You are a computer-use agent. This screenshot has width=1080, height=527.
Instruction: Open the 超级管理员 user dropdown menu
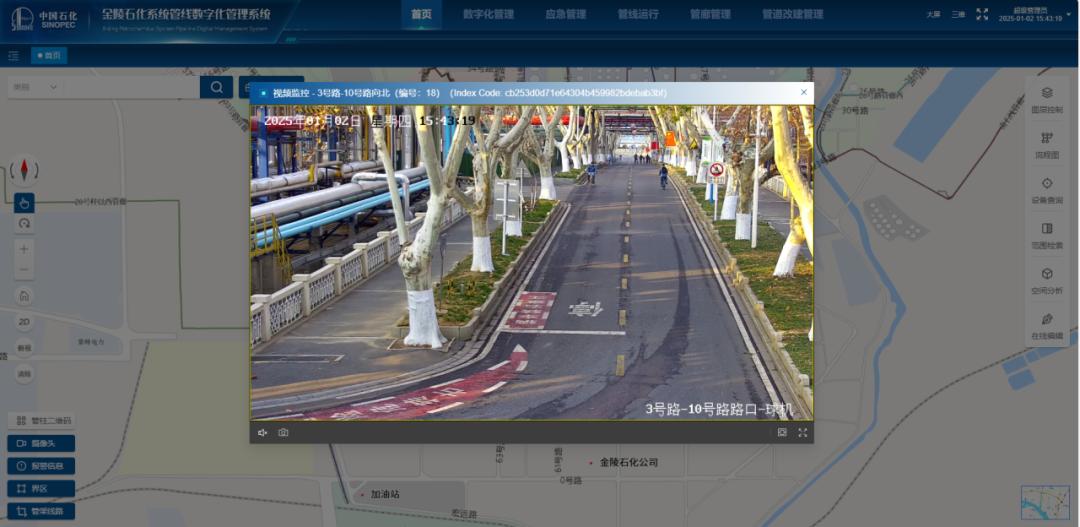1031,14
